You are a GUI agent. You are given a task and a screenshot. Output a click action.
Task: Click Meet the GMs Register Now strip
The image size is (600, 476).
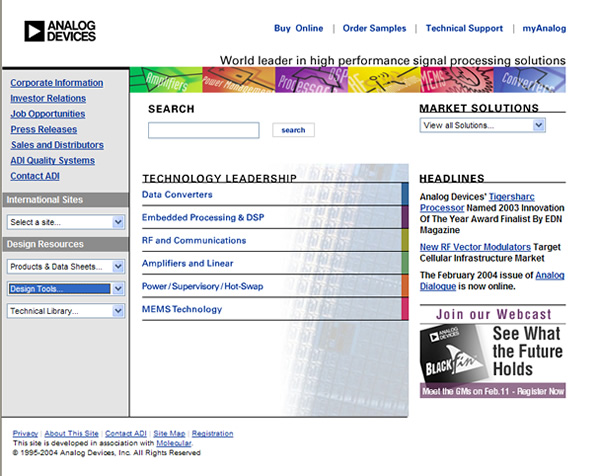pos(492,391)
